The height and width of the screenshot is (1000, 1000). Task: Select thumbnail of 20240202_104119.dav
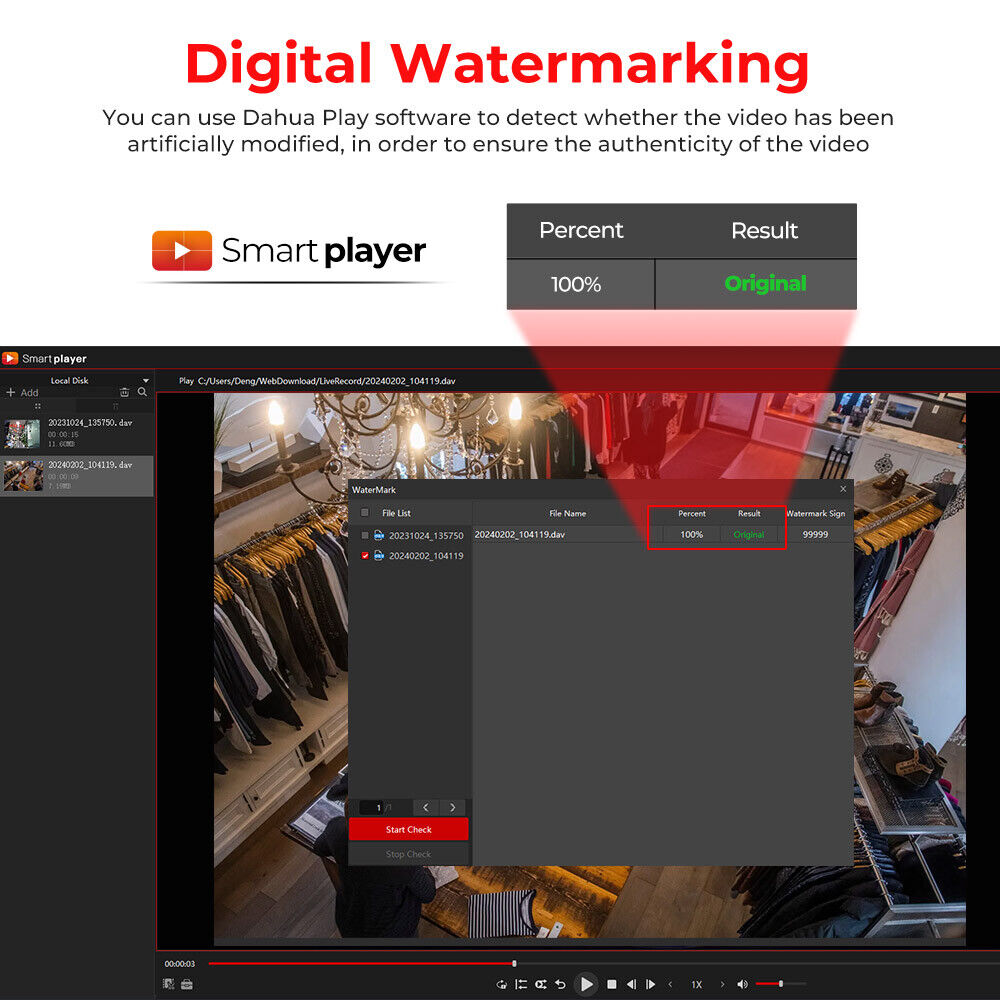pyautogui.click(x=23, y=476)
